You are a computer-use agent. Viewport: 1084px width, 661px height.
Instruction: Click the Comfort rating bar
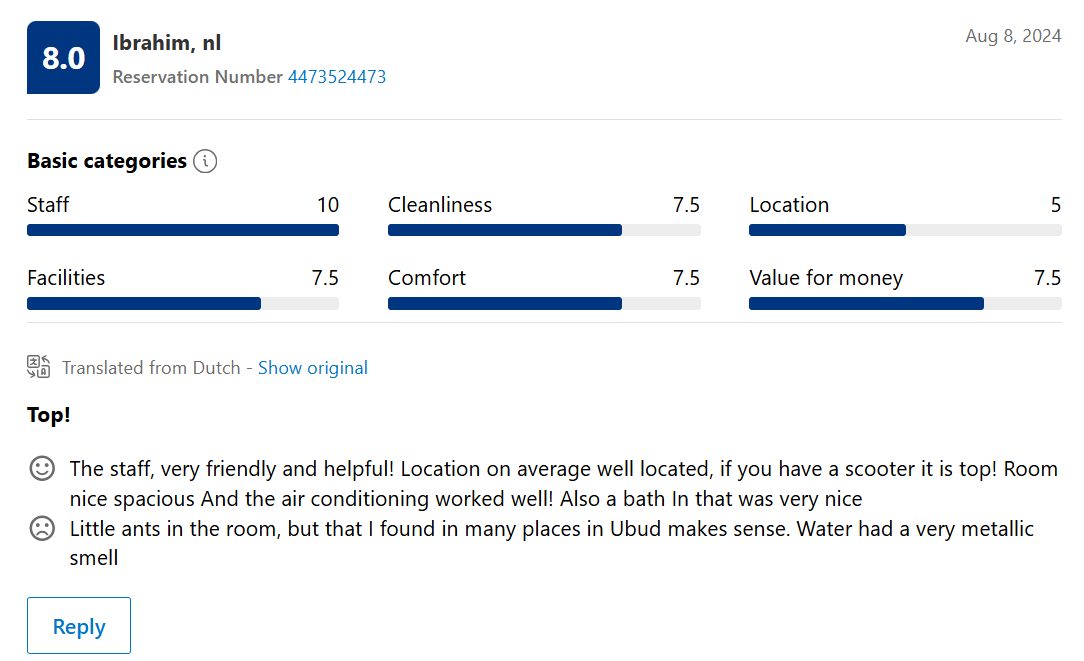[x=544, y=304]
